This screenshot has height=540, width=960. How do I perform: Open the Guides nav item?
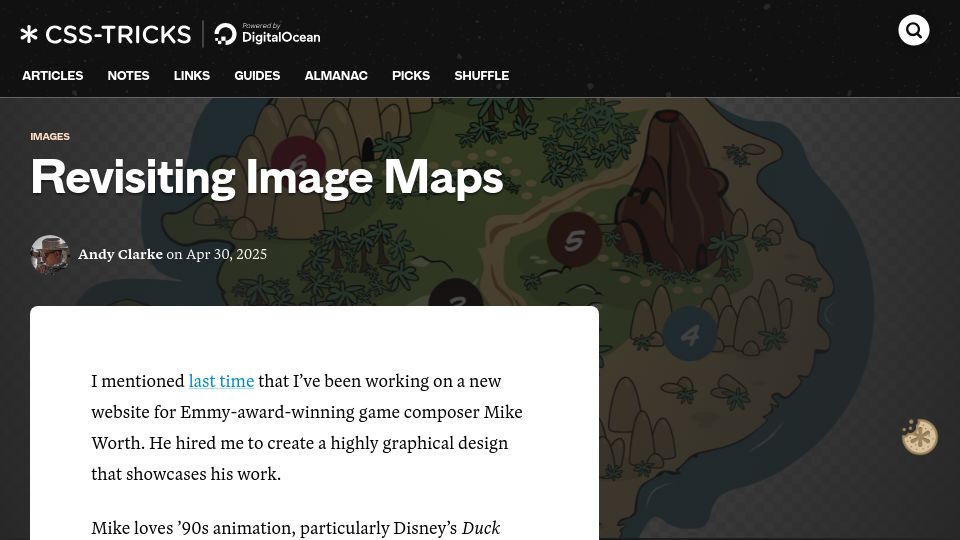click(257, 75)
